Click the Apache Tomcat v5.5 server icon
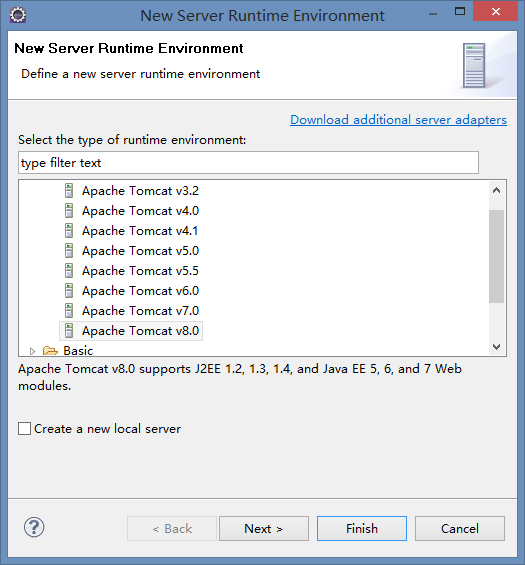The width and height of the screenshot is (525, 565). [x=69, y=271]
